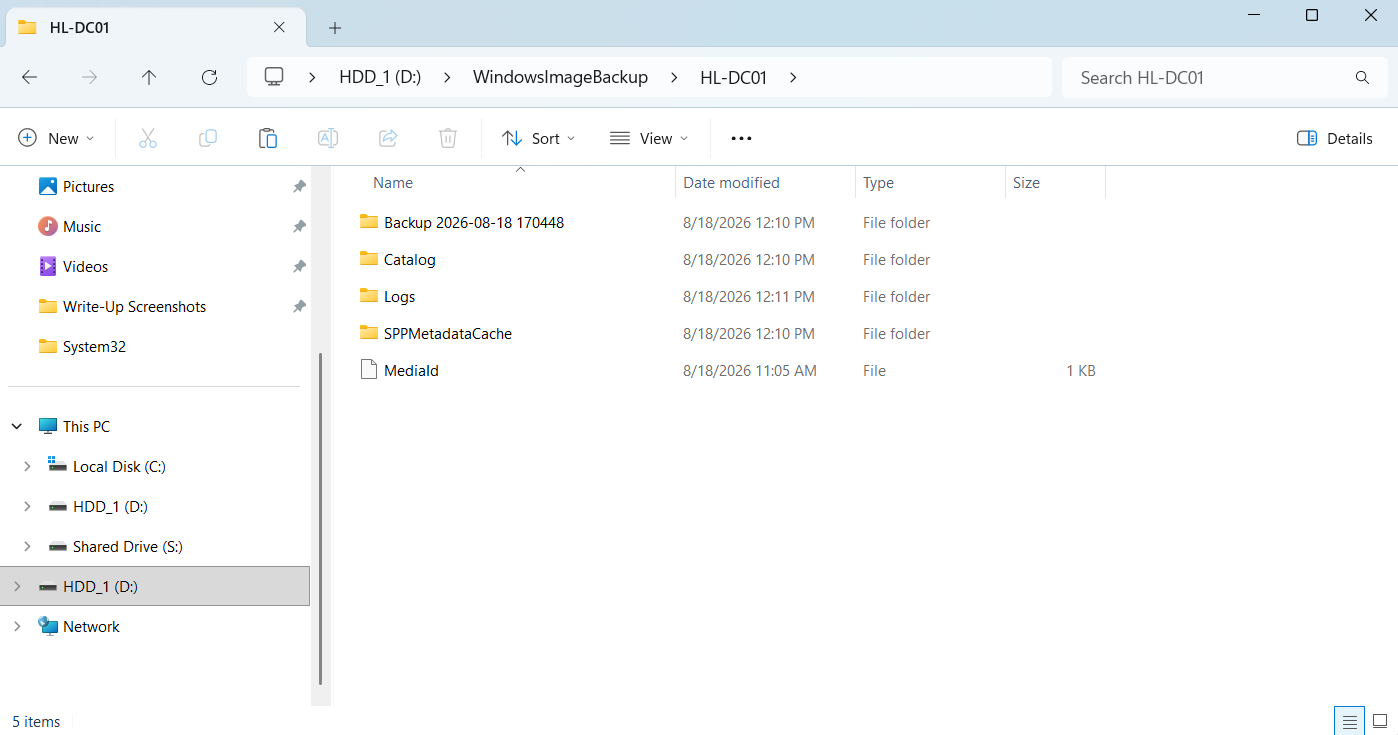Image resolution: width=1398 pixels, height=735 pixels.
Task: Go forward with the right arrow
Action: (89, 77)
